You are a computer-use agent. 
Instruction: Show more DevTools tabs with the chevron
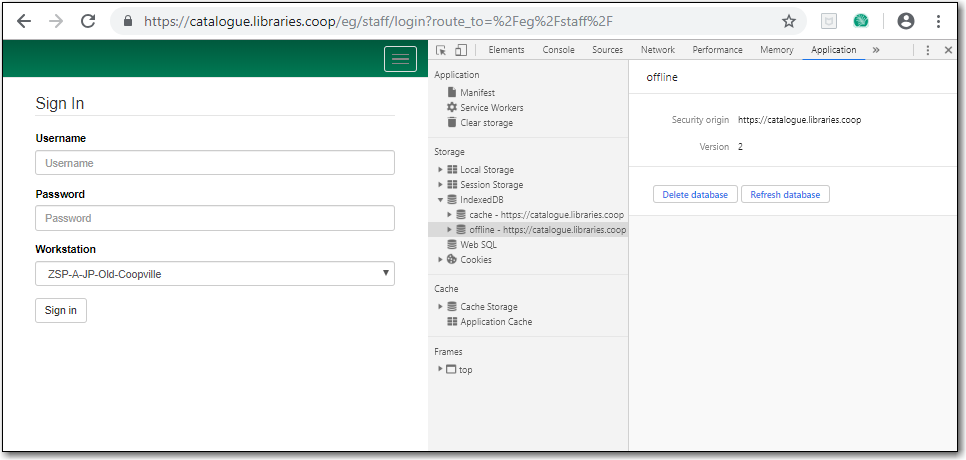[x=876, y=50]
